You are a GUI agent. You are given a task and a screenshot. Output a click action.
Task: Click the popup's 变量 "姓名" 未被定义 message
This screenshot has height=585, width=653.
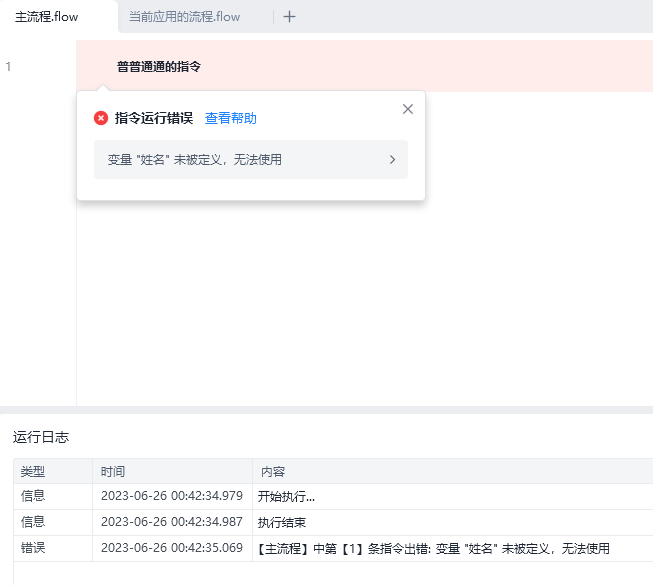pos(194,159)
